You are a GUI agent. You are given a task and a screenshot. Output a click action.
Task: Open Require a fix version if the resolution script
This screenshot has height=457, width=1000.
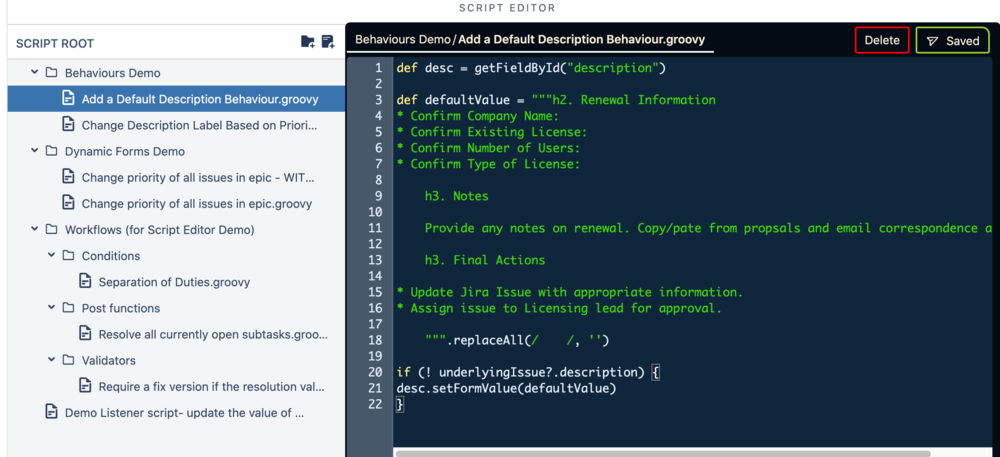pos(212,386)
